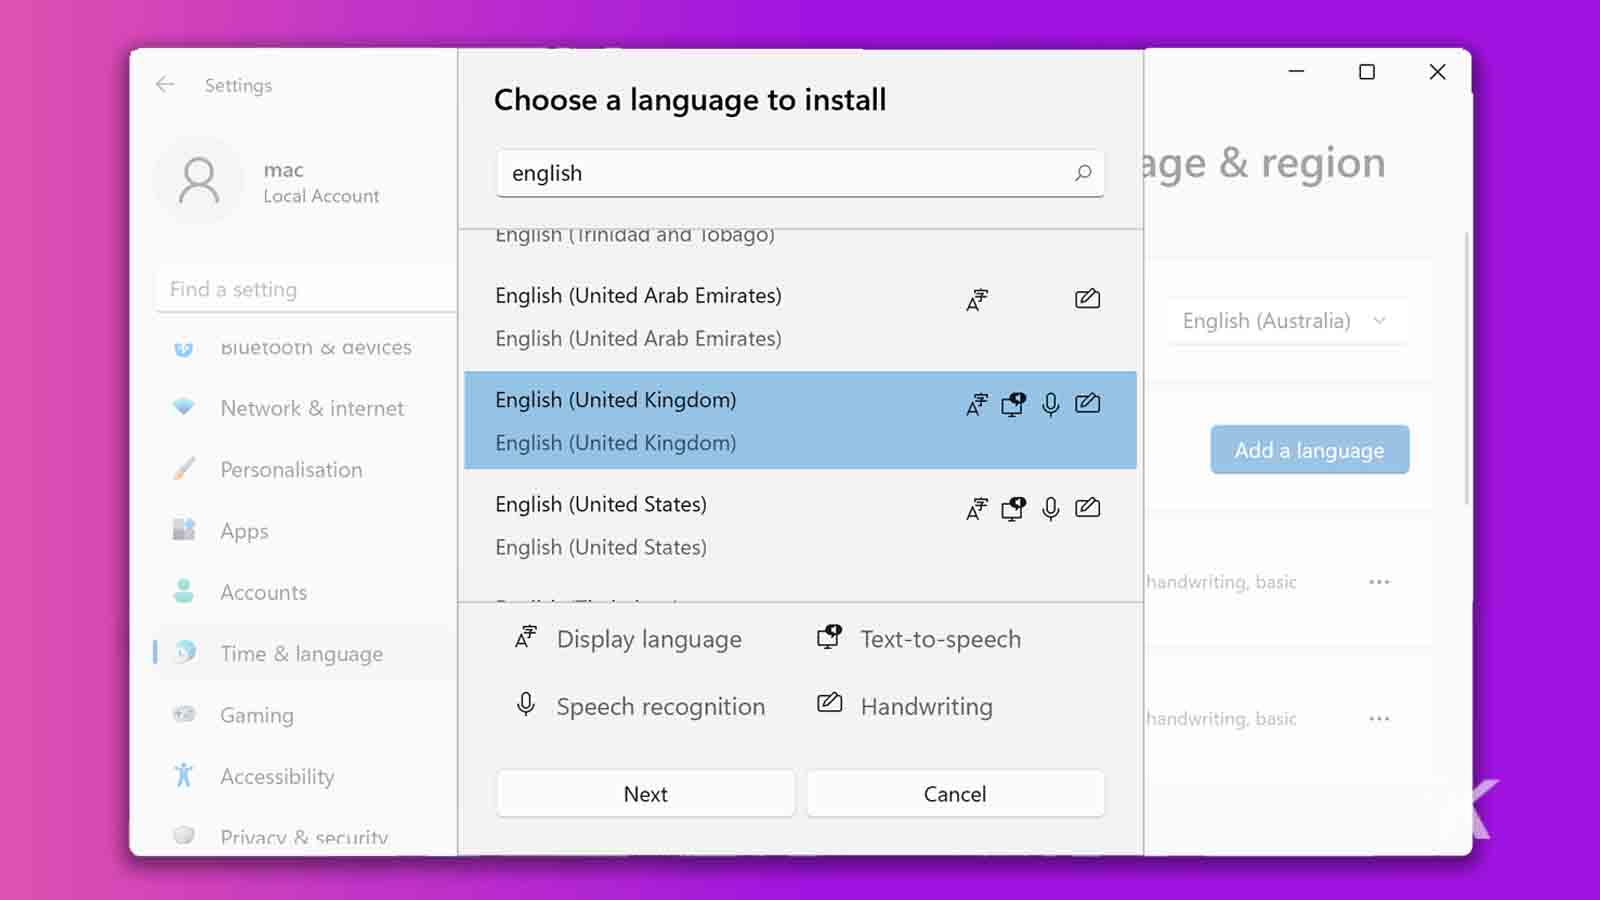
Task: Click inside the Find a setting search field
Action: (280, 289)
